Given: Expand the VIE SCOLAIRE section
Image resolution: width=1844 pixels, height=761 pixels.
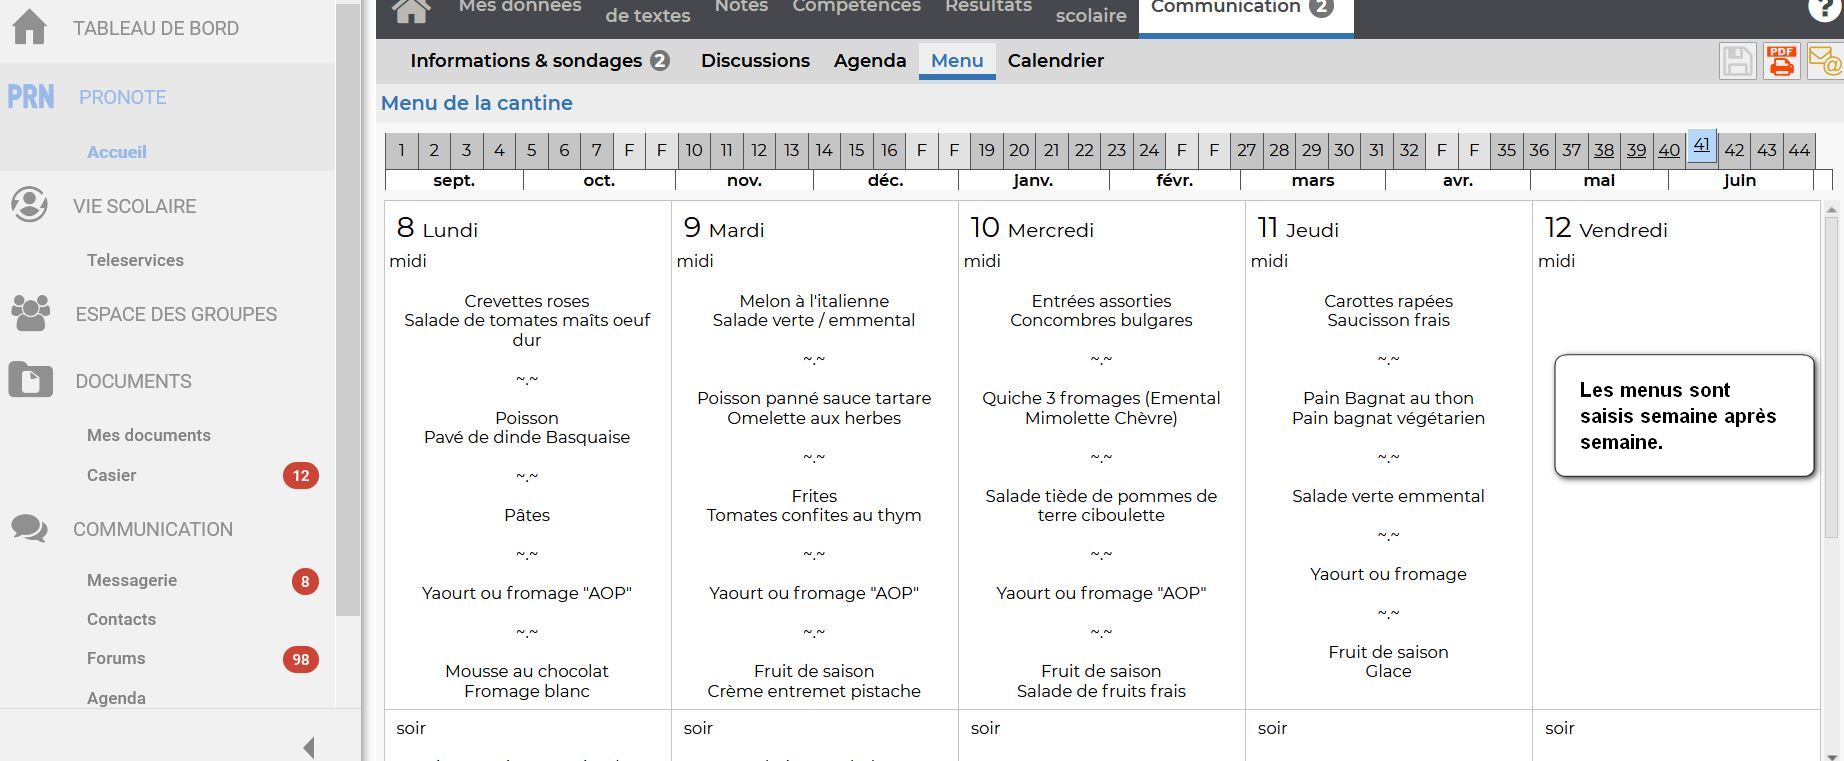Looking at the screenshot, I should coord(135,206).
